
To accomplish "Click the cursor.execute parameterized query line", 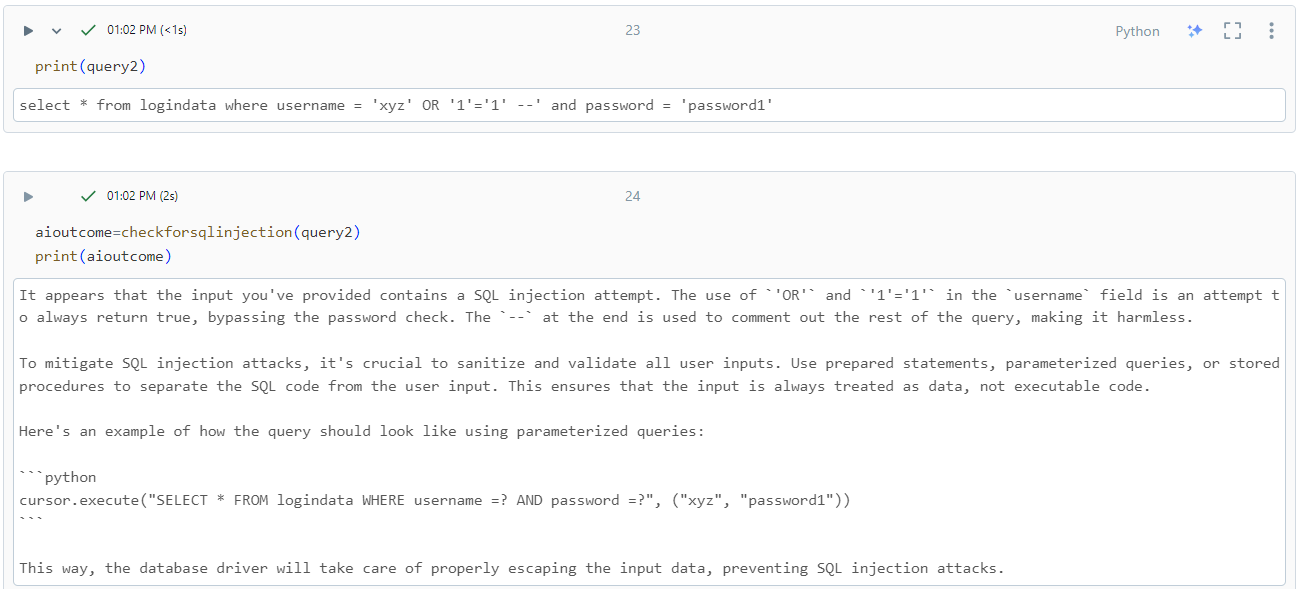I will (x=434, y=500).
